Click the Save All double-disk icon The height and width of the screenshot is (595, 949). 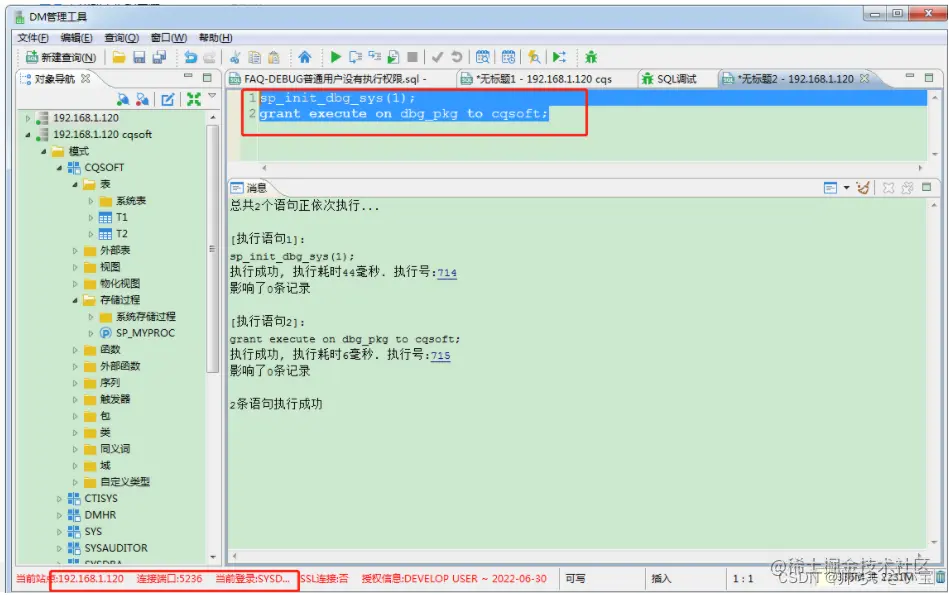(159, 58)
